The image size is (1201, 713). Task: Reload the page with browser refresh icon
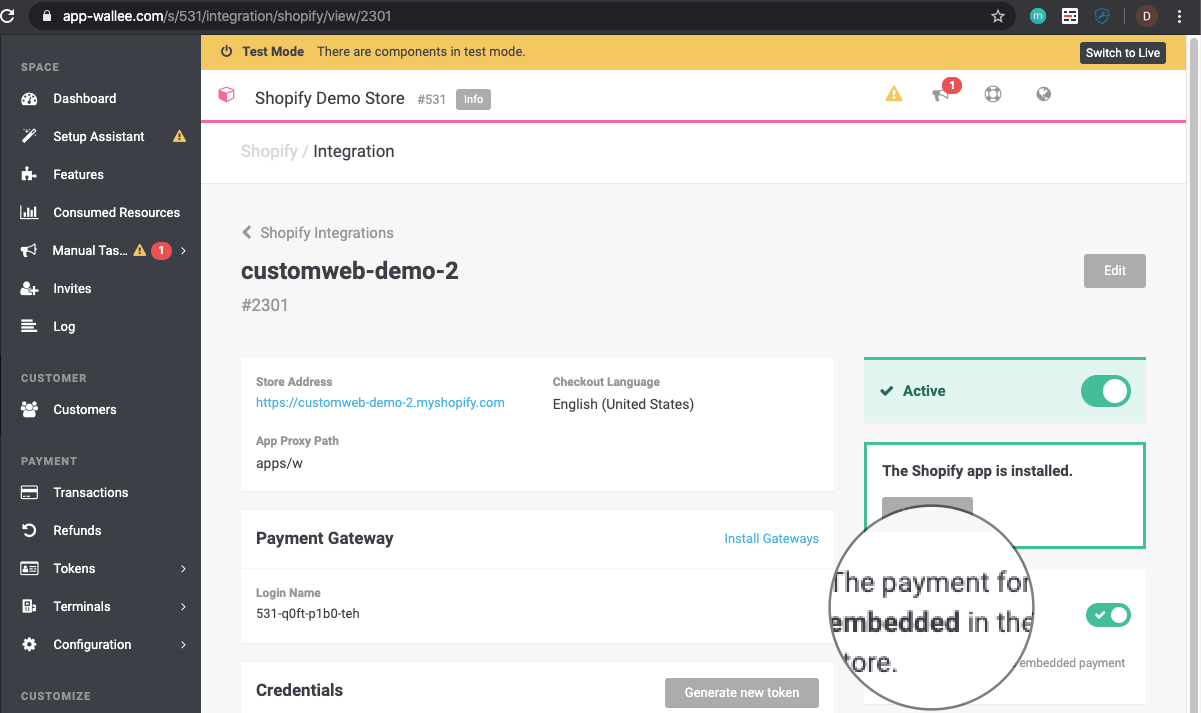(8, 16)
